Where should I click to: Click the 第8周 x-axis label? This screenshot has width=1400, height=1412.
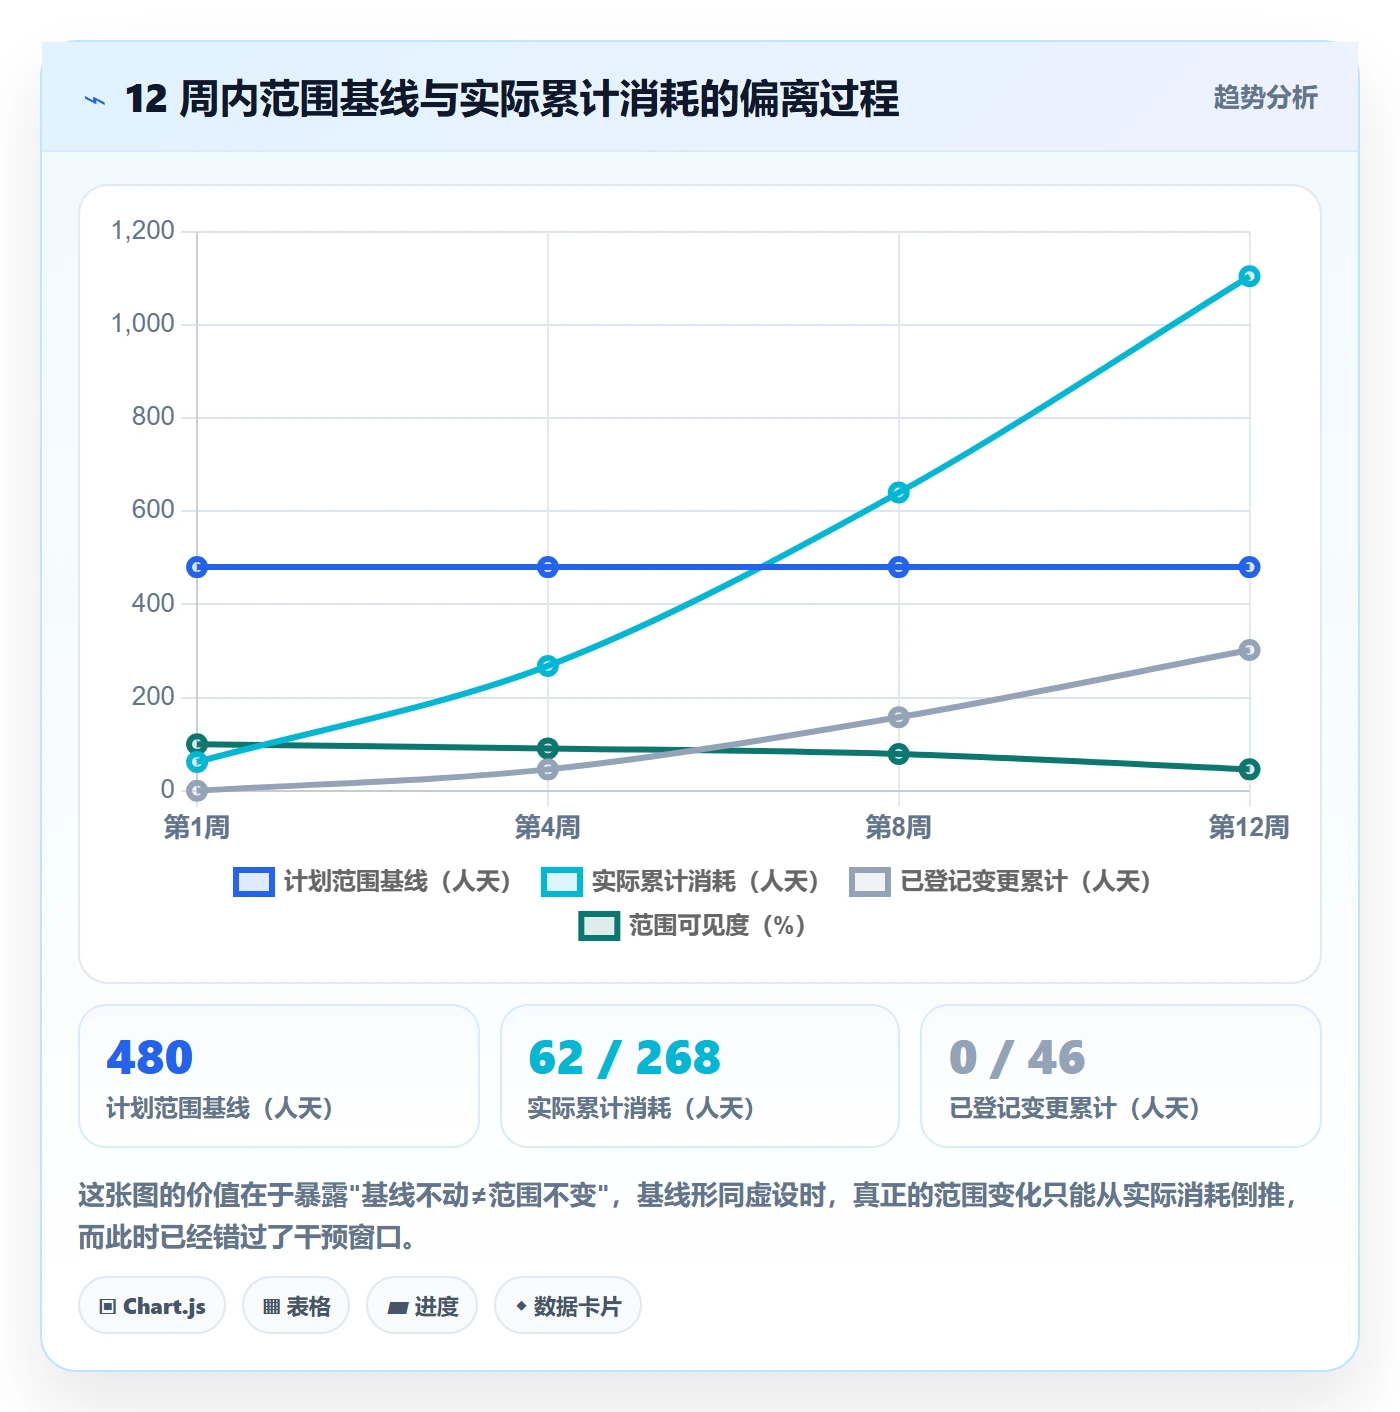[x=898, y=828]
